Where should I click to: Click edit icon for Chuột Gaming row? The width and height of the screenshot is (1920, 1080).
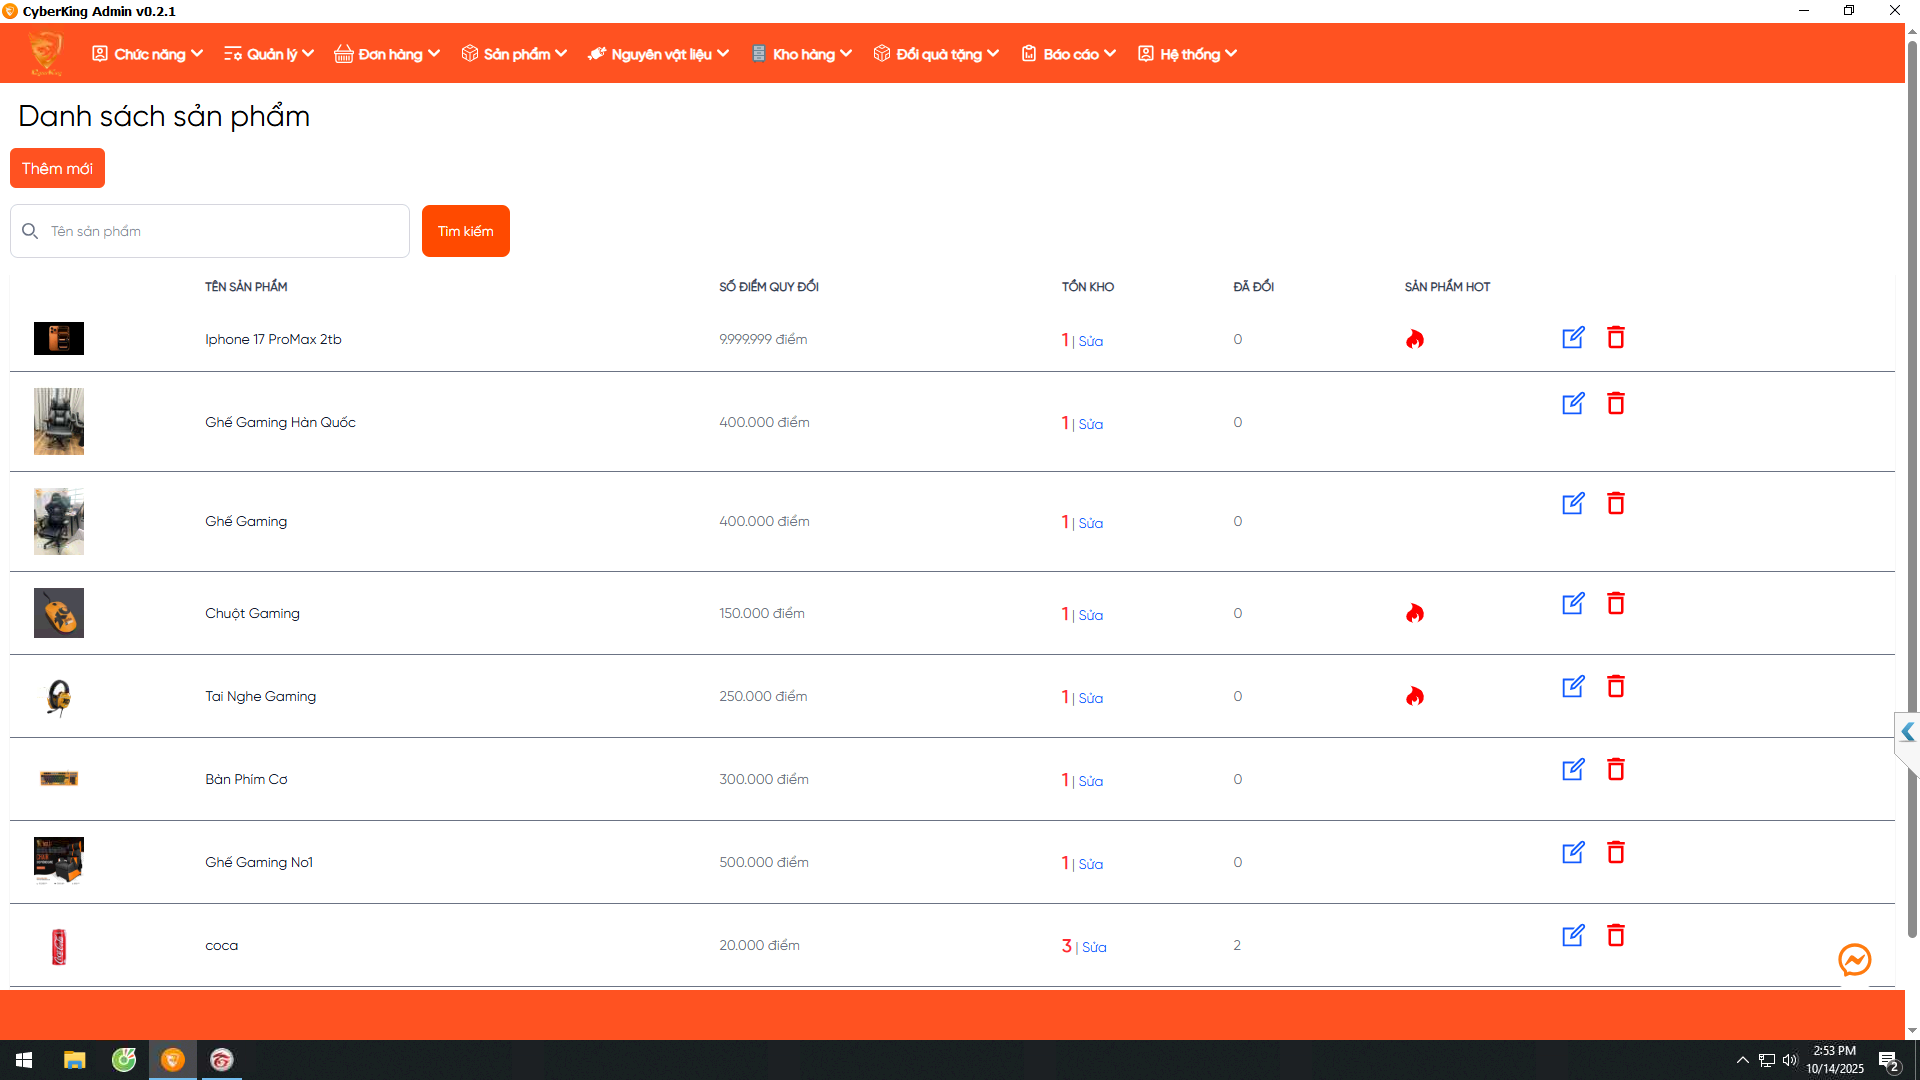pos(1573,604)
